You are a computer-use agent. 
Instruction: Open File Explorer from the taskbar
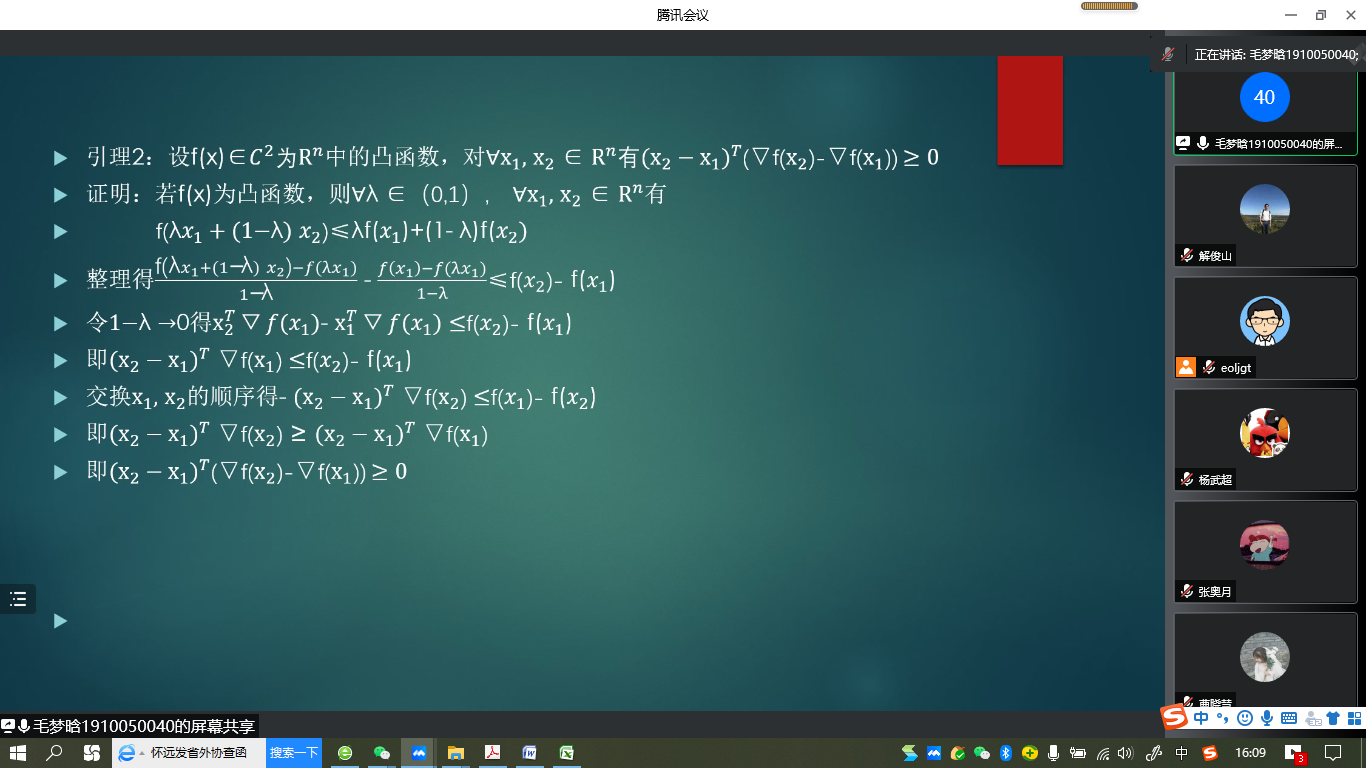(455, 753)
